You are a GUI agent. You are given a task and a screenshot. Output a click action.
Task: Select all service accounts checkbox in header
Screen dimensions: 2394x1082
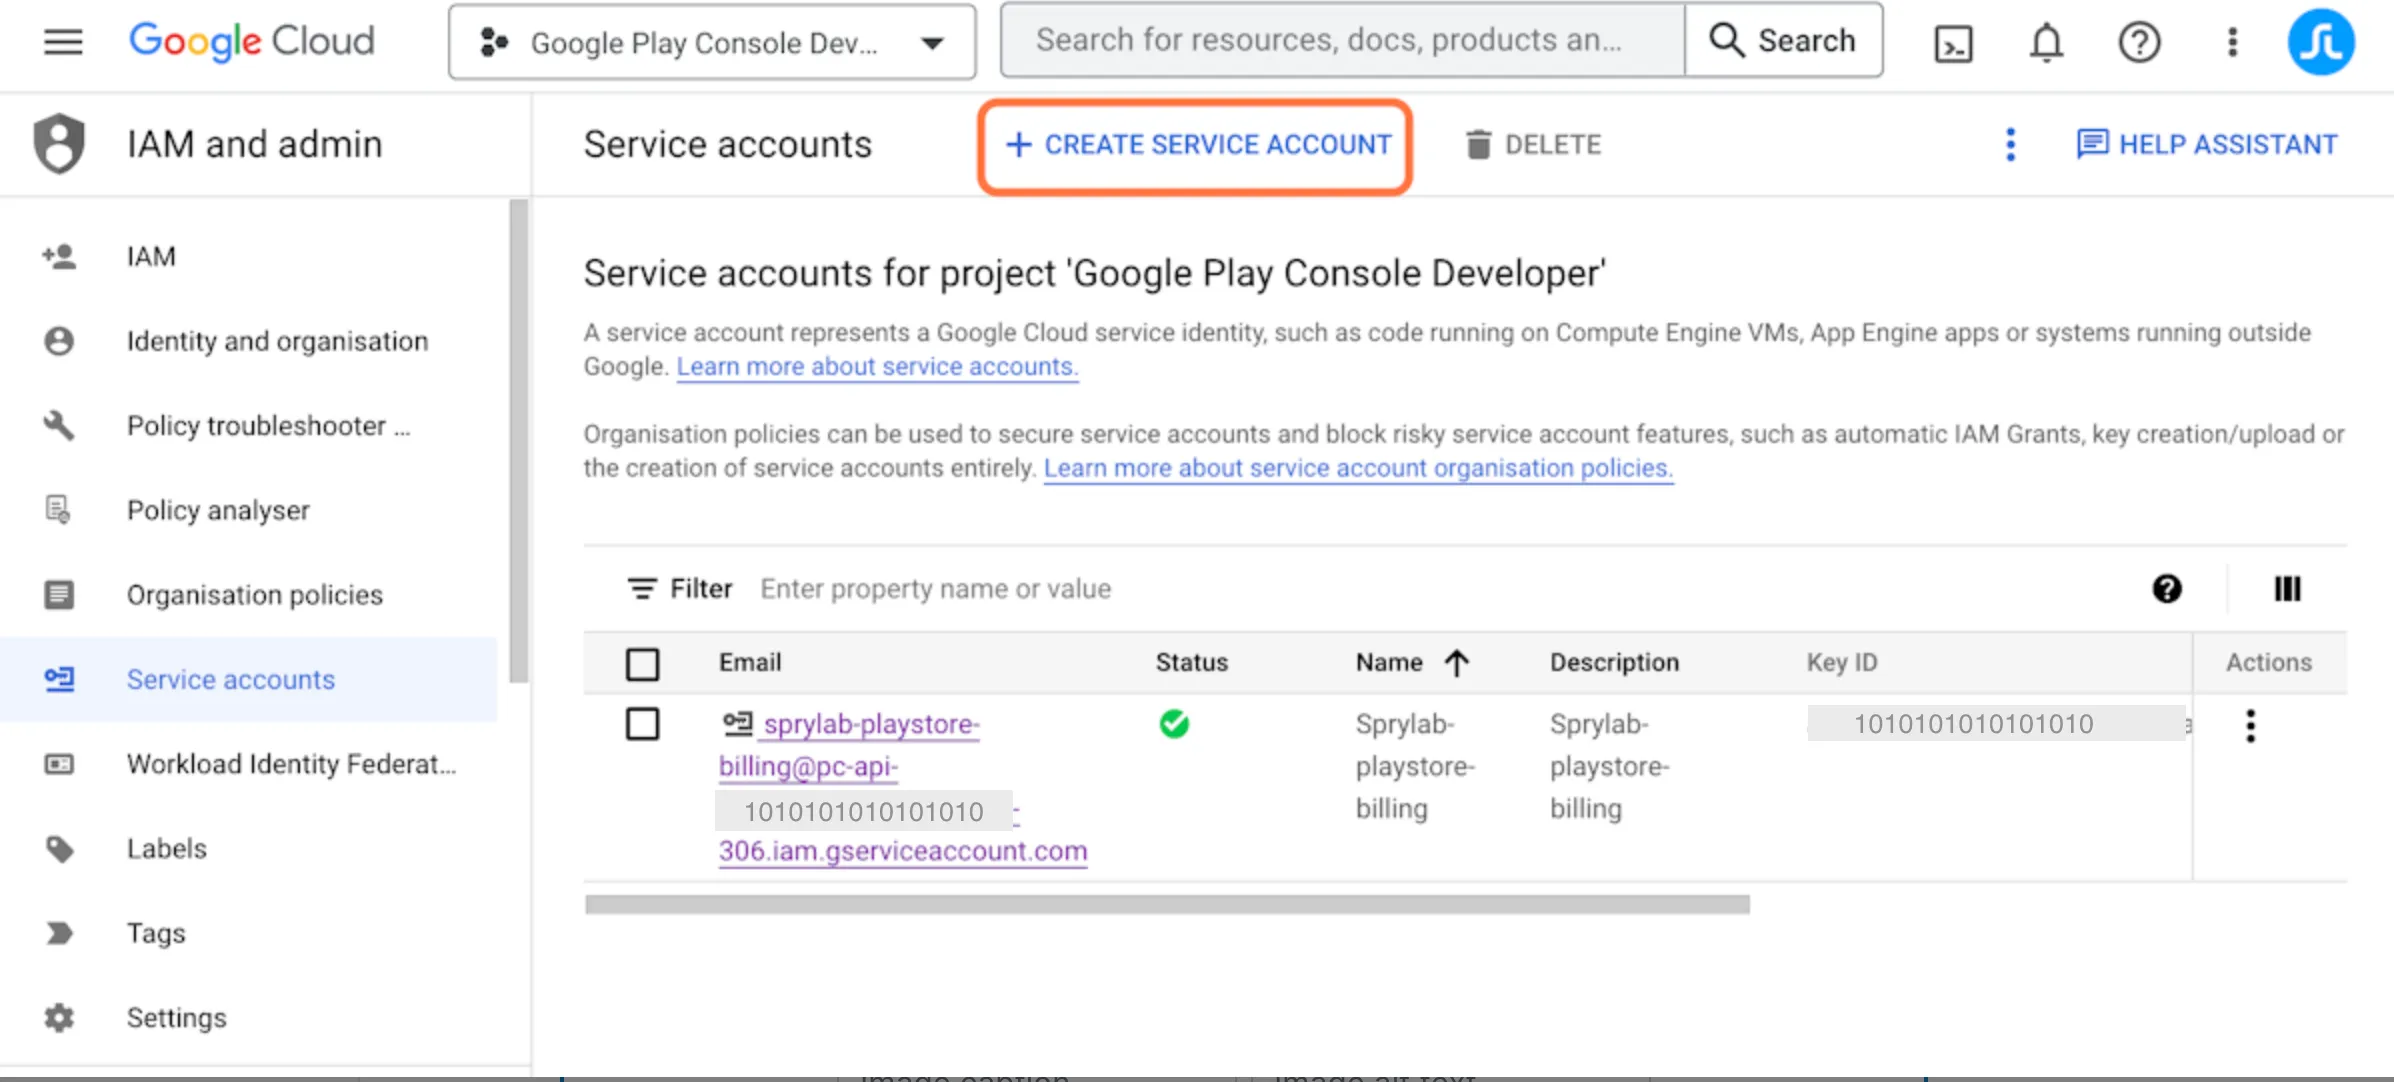coord(642,664)
